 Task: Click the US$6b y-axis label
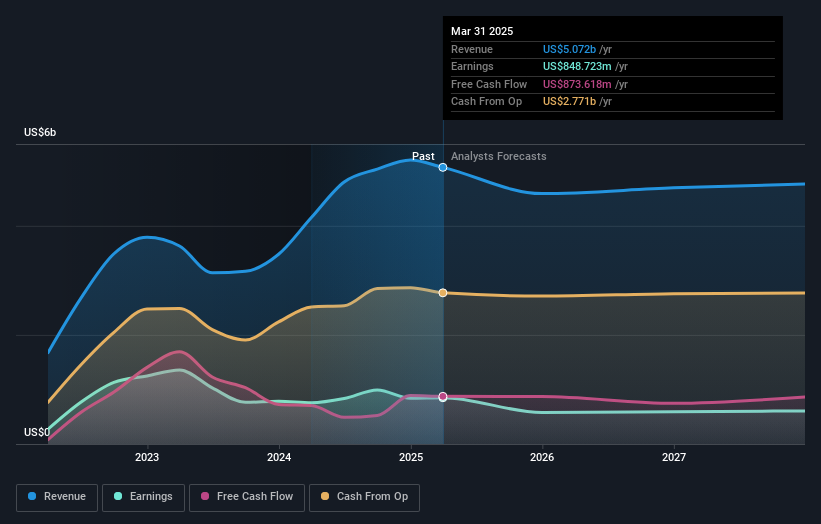tap(40, 132)
